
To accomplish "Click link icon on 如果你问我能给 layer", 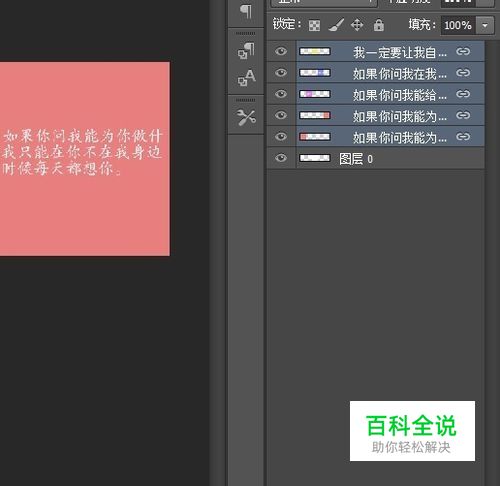I will point(463,94).
